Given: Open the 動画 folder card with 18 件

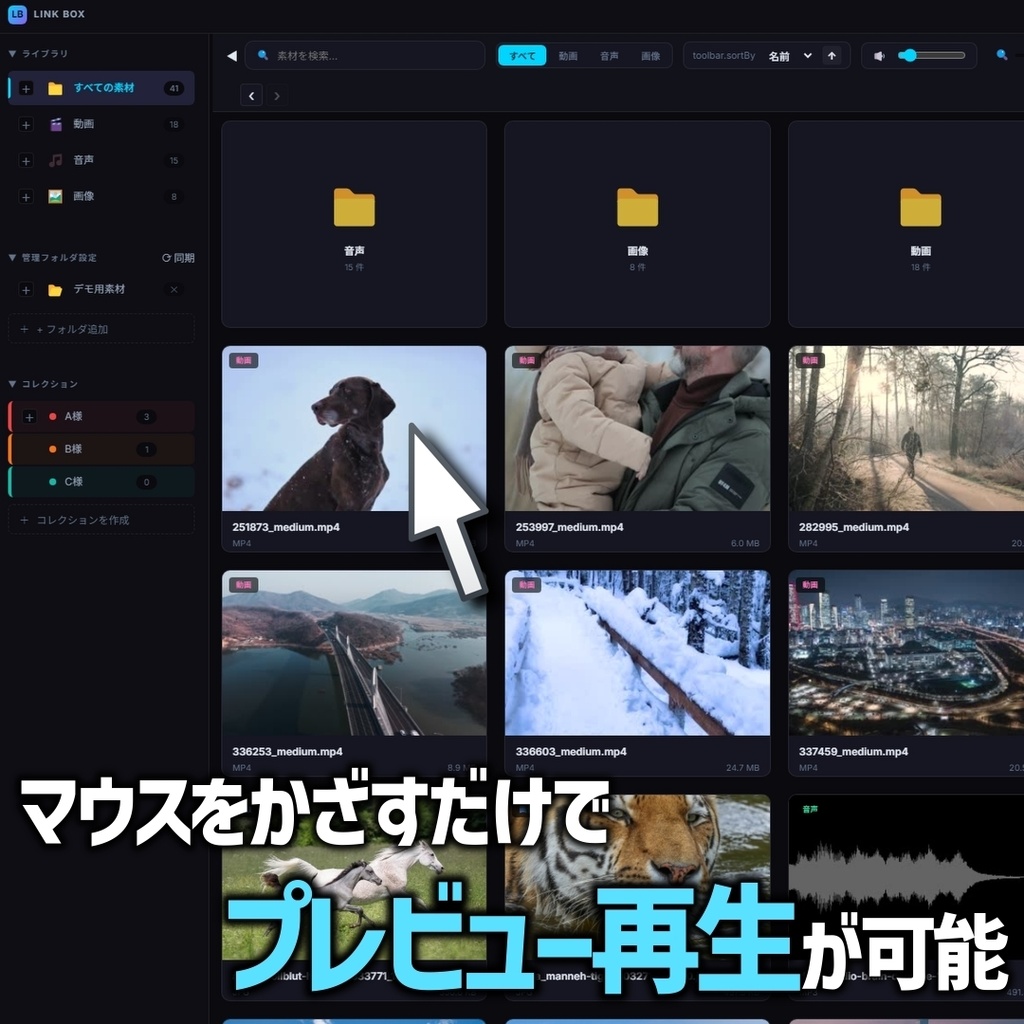Looking at the screenshot, I should [x=906, y=224].
